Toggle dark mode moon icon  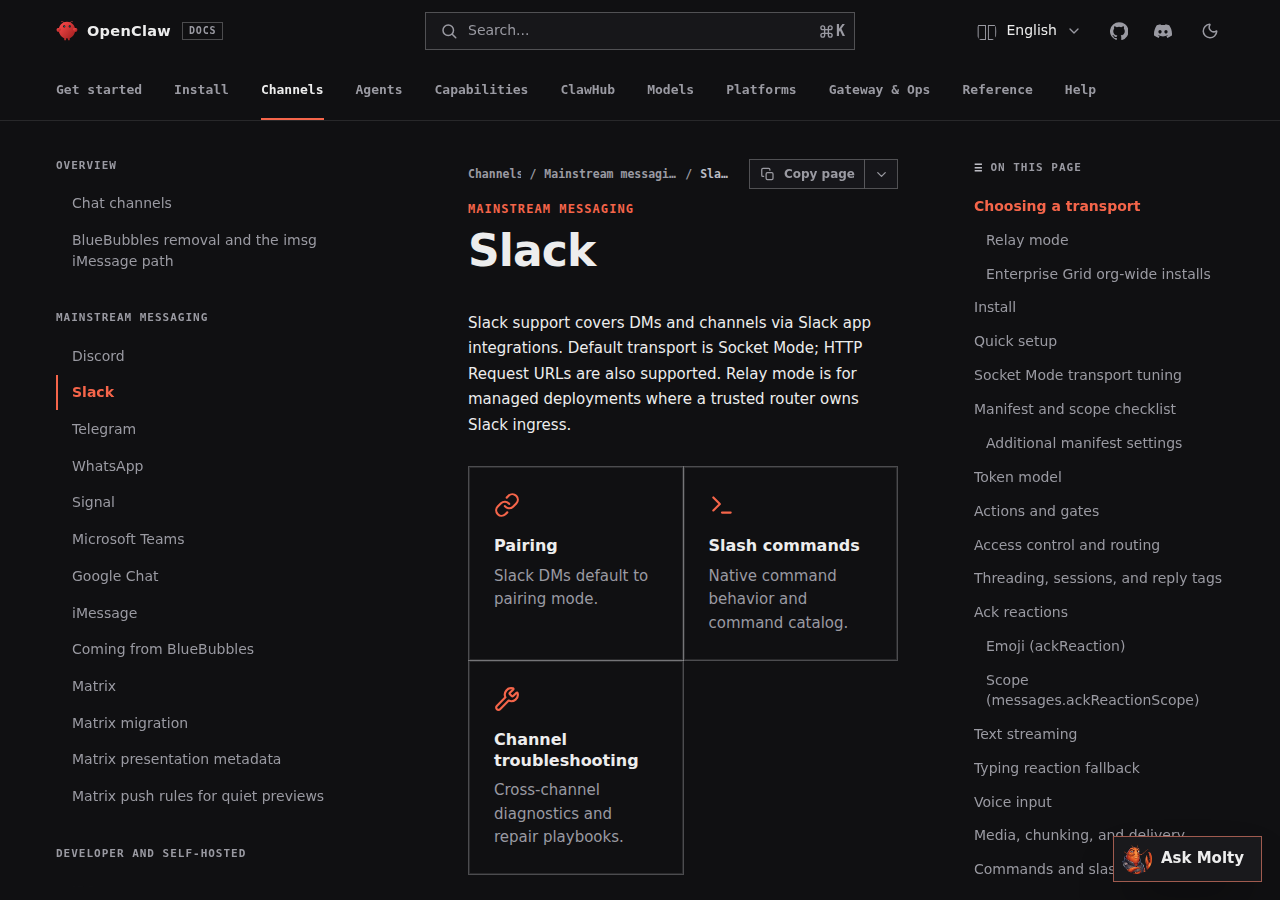pos(1210,31)
